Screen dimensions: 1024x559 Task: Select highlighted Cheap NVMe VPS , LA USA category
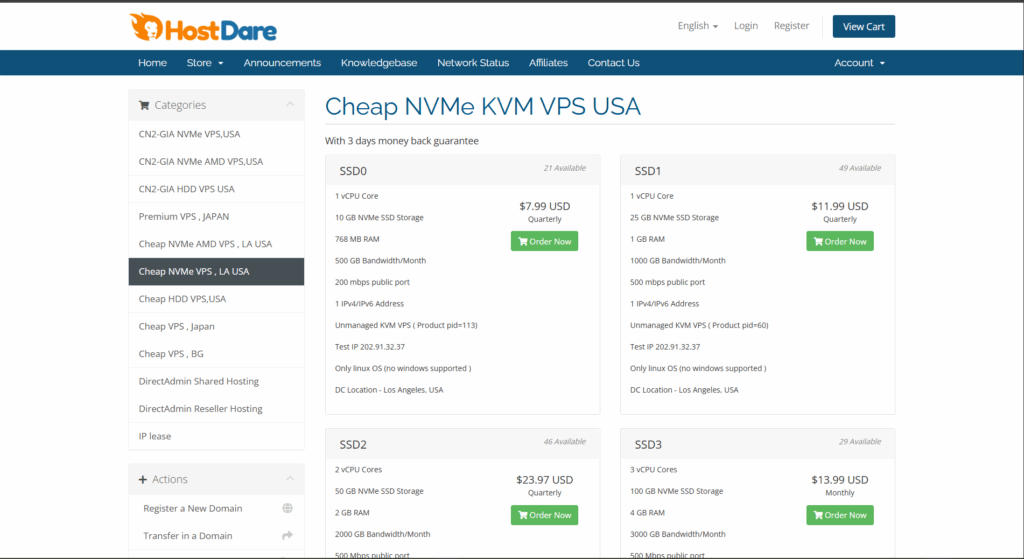(216, 272)
